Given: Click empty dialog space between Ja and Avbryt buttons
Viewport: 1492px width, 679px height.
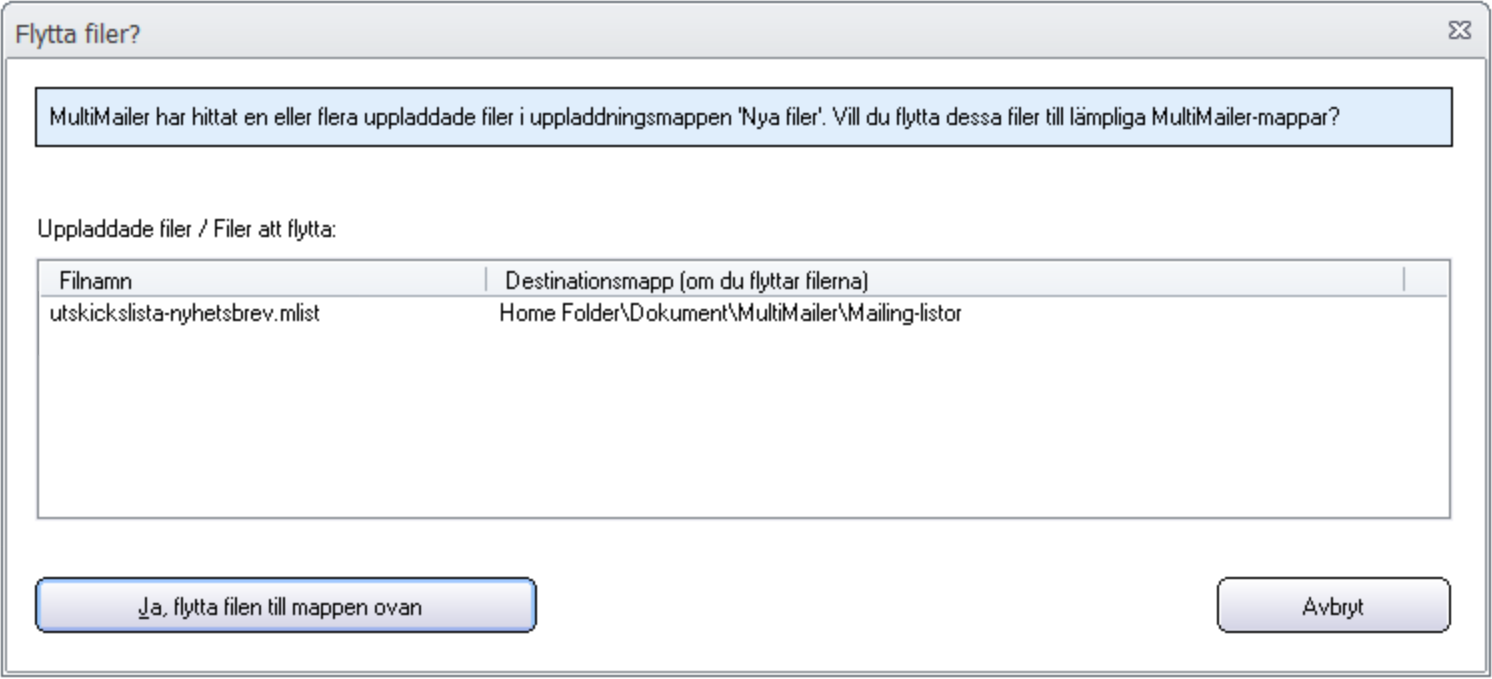Looking at the screenshot, I should (x=876, y=605).
